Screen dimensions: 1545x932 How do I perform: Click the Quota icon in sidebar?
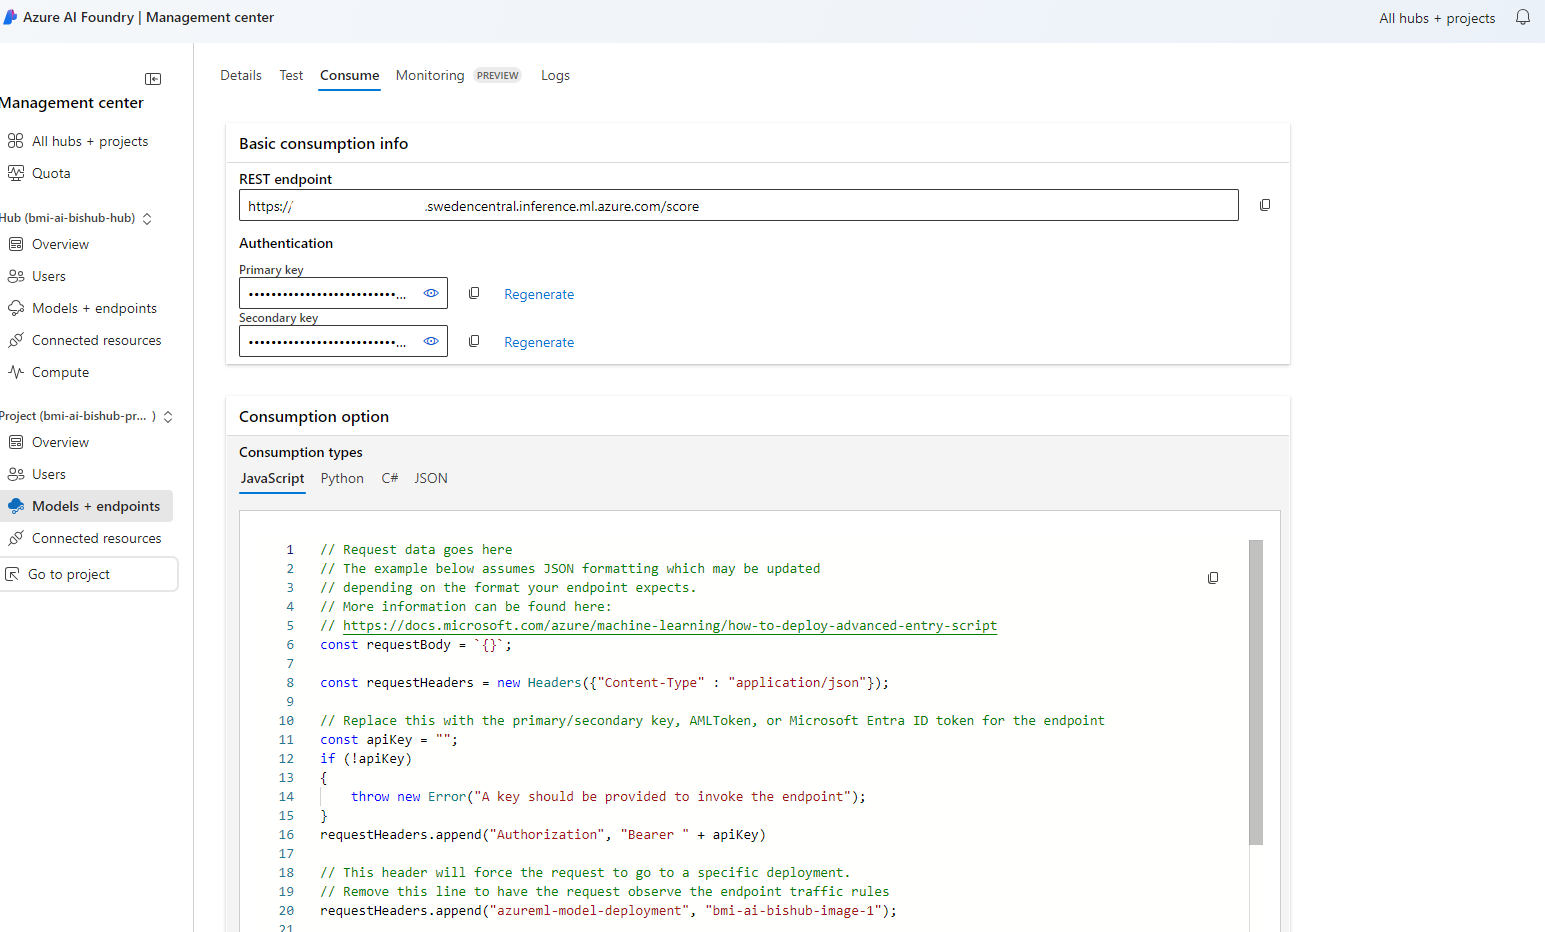coord(16,173)
